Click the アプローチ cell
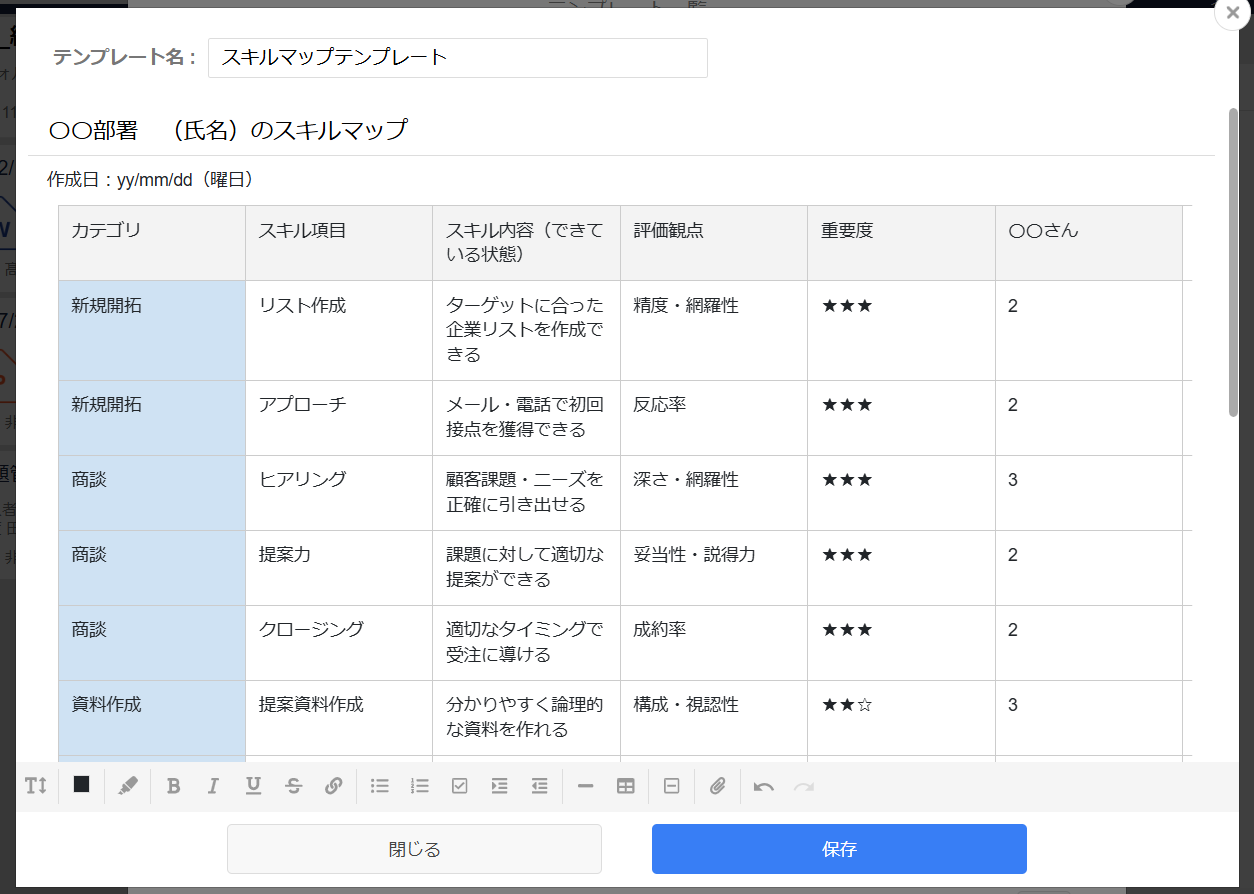1254x894 pixels. pos(339,418)
